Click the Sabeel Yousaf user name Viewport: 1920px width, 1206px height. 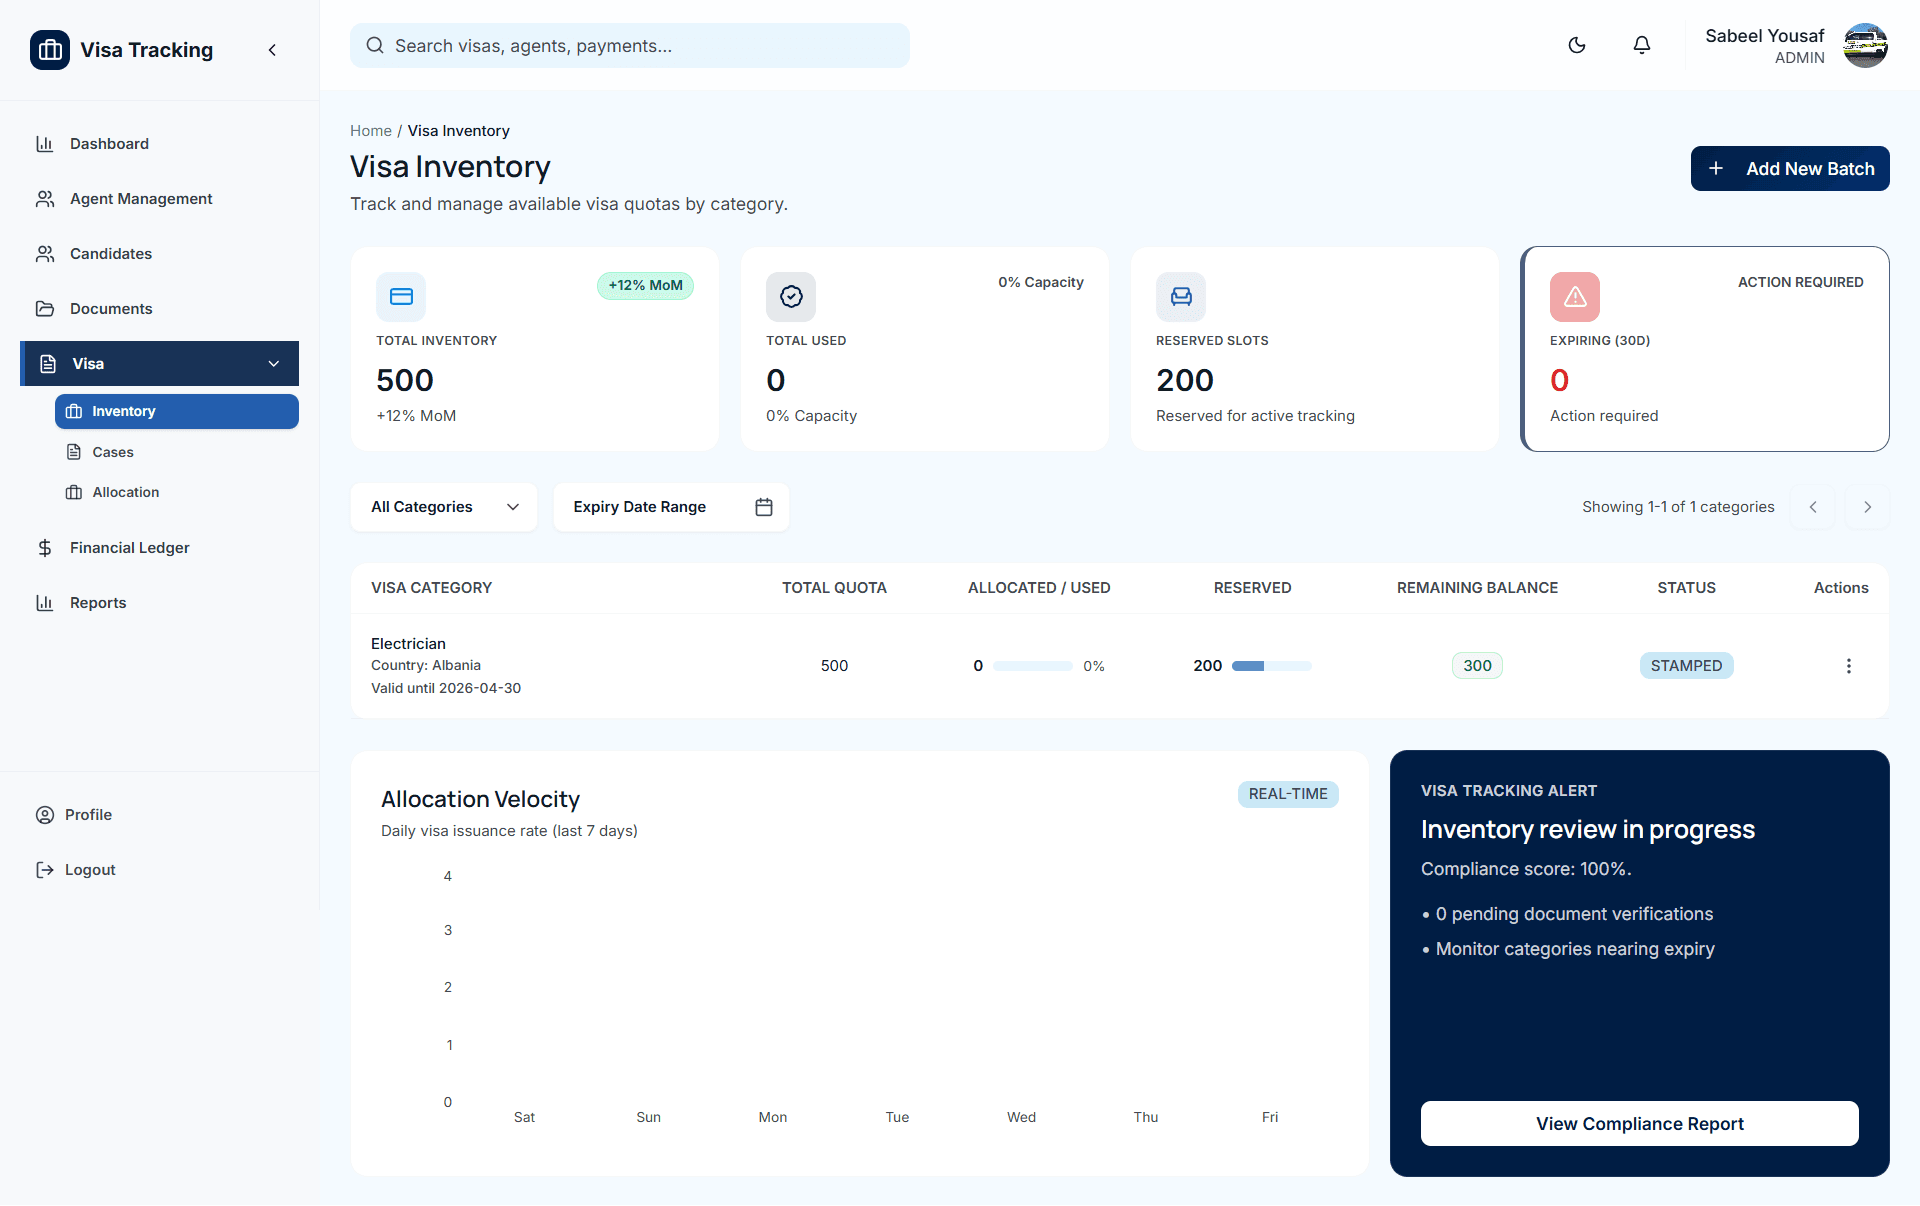point(1764,36)
